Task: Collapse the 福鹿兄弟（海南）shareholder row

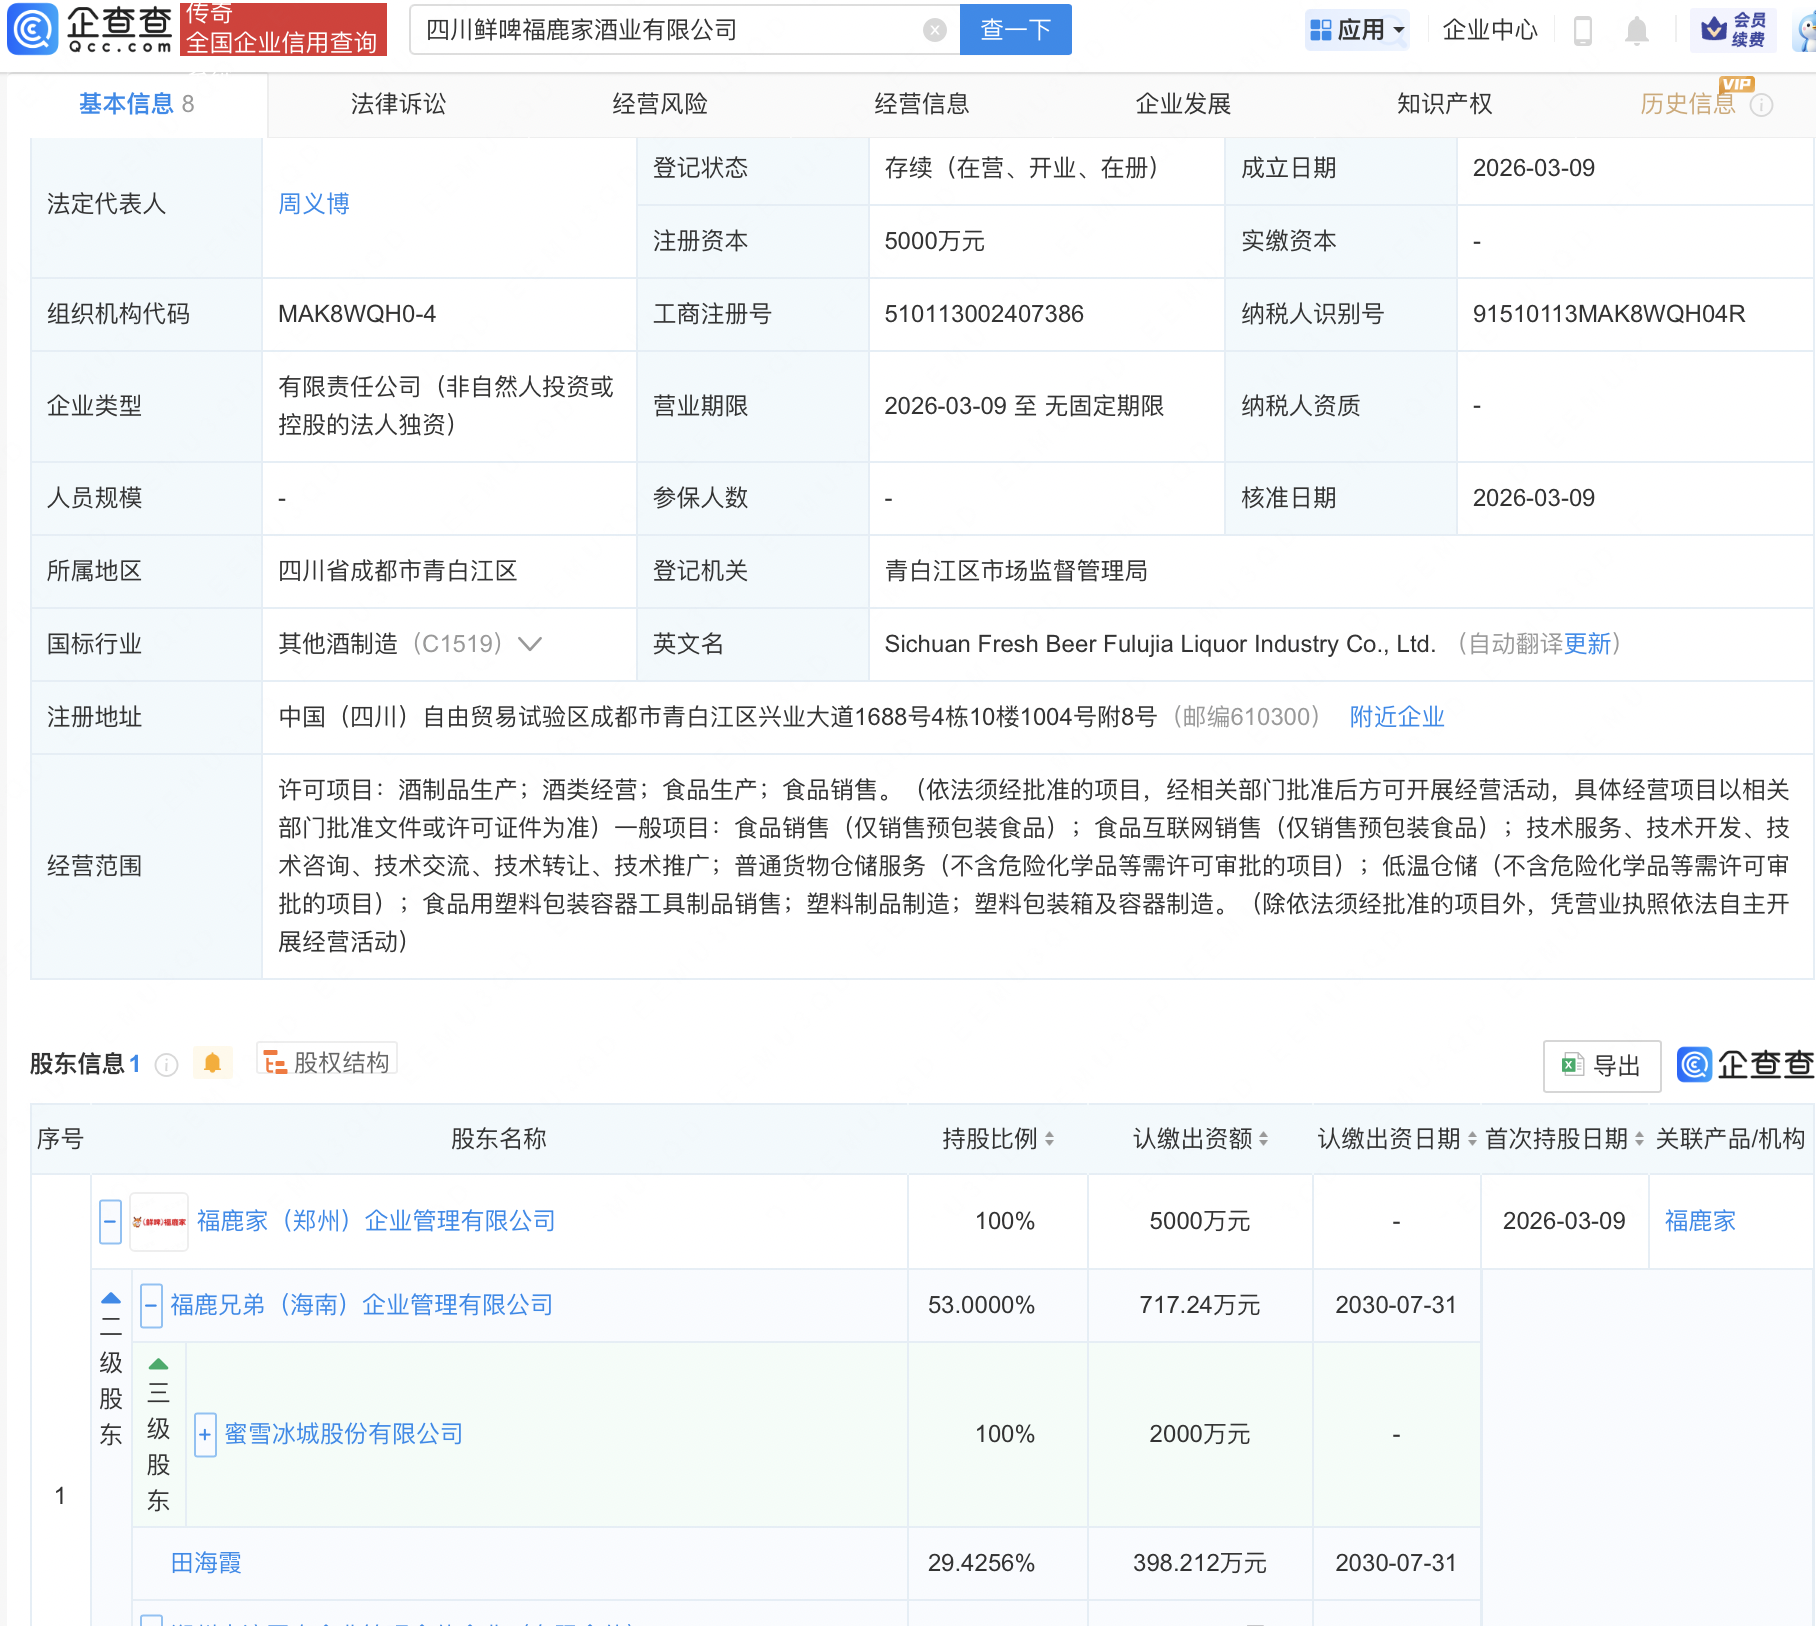Action: 151,1306
